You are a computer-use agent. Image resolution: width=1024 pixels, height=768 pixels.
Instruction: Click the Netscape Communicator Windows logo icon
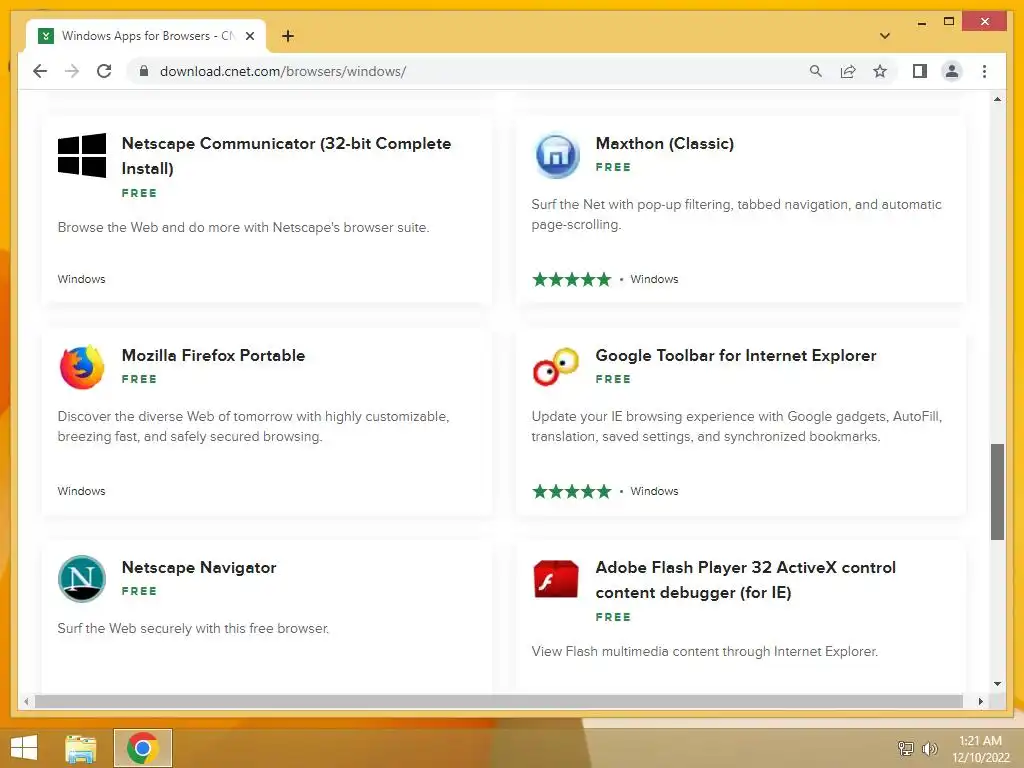[82, 155]
